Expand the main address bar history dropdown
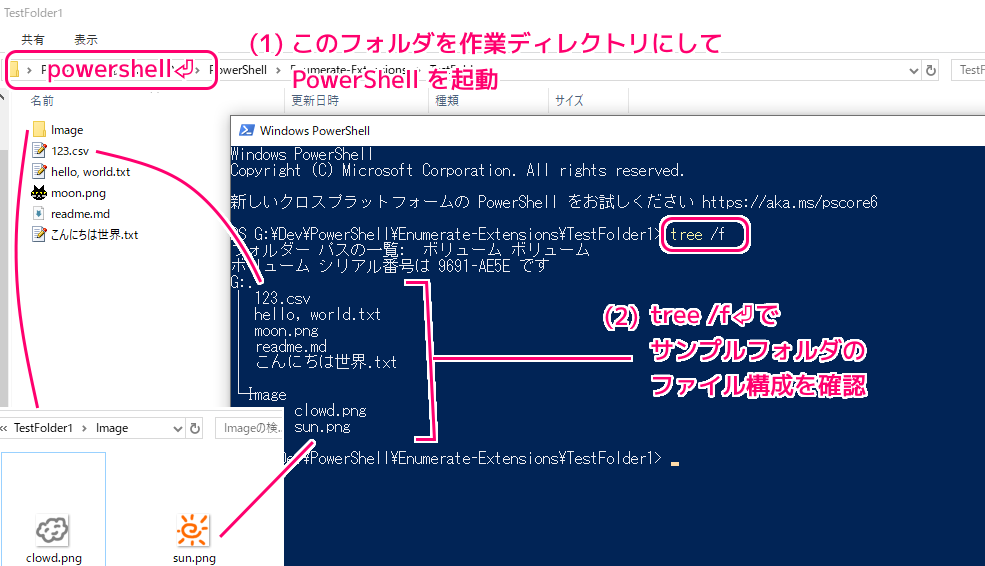The height and width of the screenshot is (566, 985). pyautogui.click(x=912, y=70)
